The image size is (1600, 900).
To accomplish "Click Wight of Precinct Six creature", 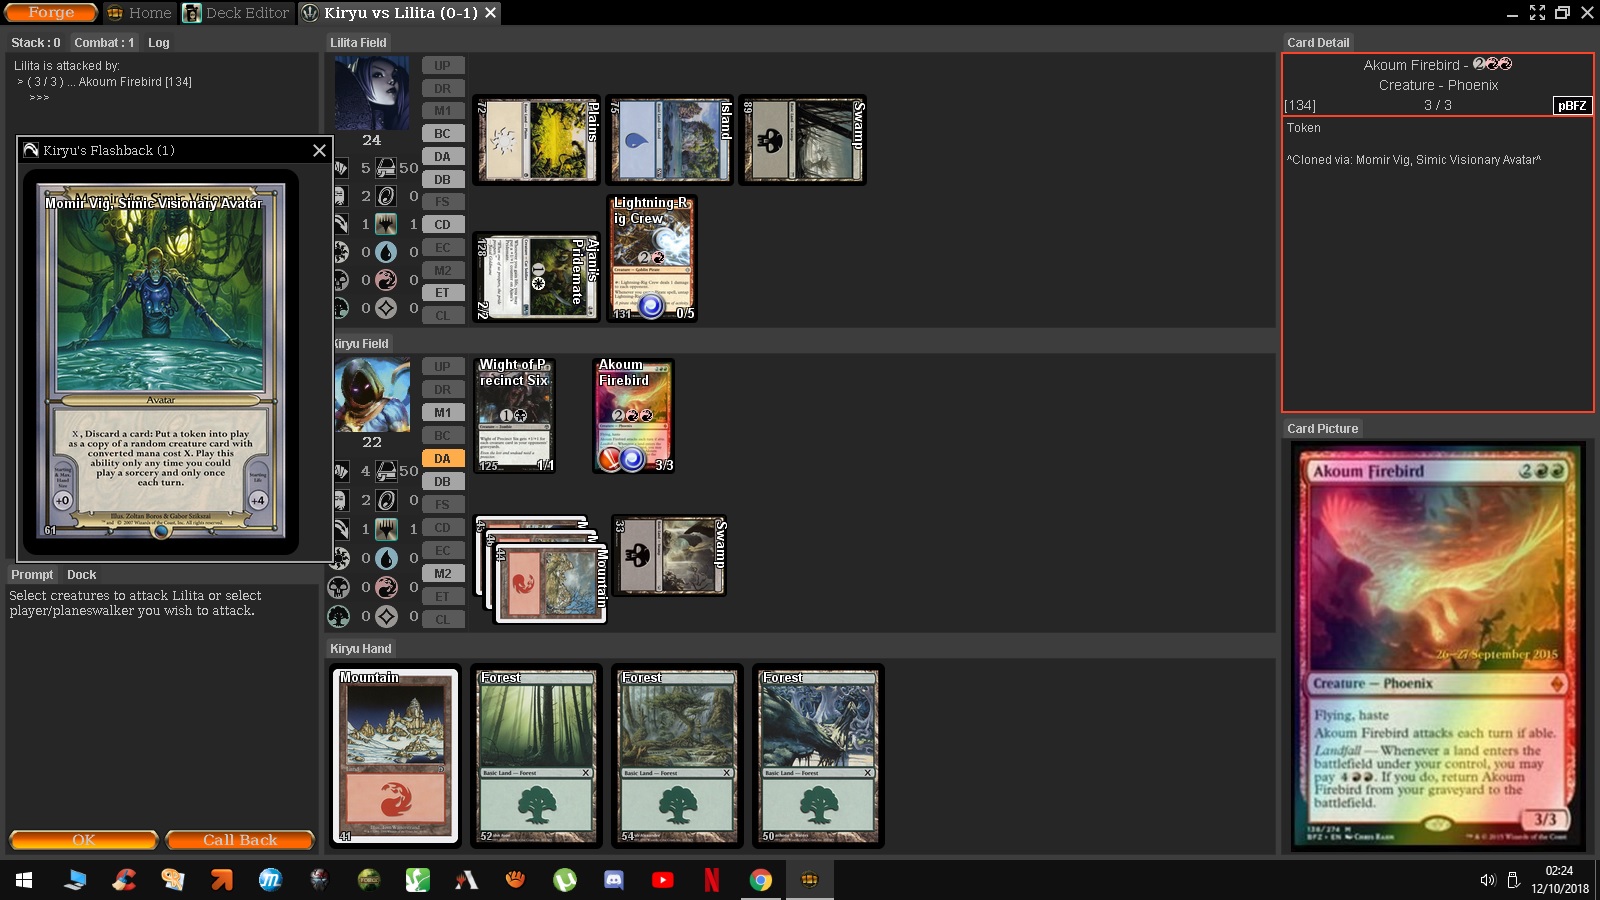I will (x=514, y=416).
